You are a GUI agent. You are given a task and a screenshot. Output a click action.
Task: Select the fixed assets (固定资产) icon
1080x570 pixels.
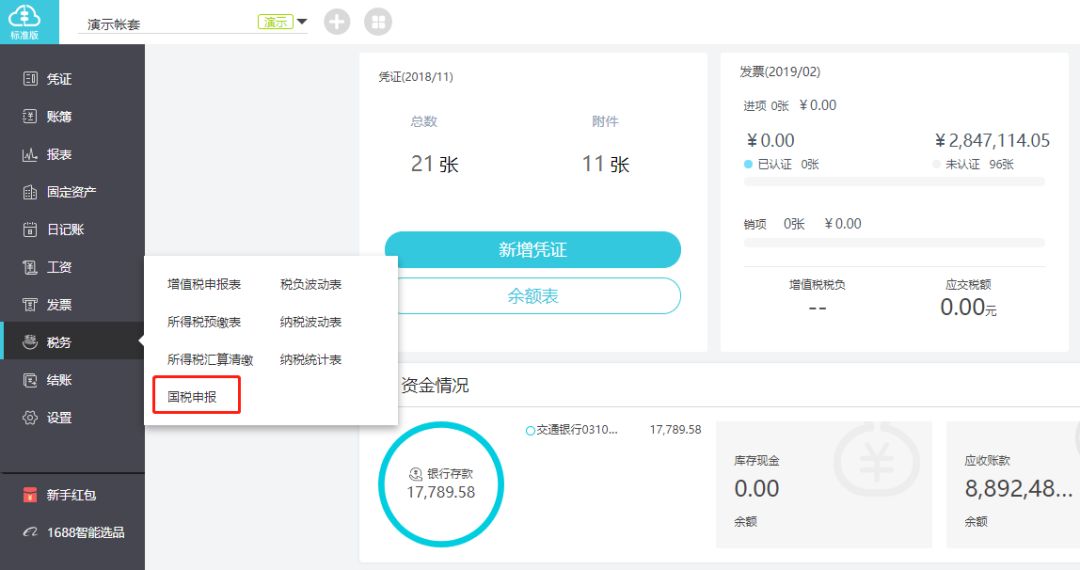coord(30,192)
